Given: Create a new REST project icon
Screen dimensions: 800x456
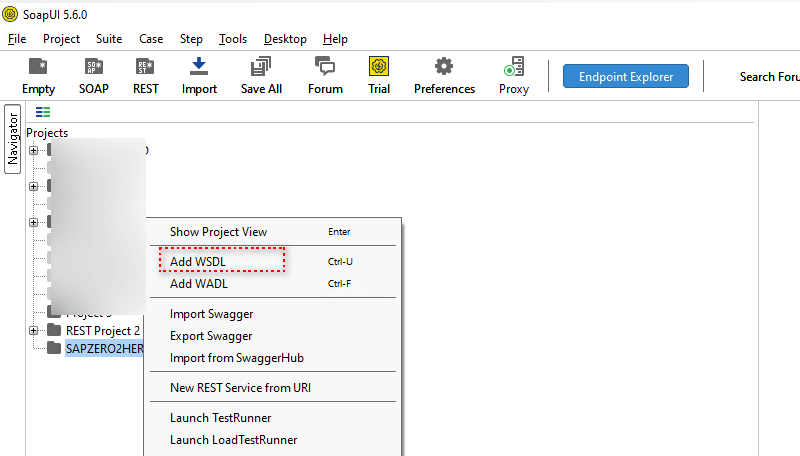Looking at the screenshot, I should tap(145, 67).
